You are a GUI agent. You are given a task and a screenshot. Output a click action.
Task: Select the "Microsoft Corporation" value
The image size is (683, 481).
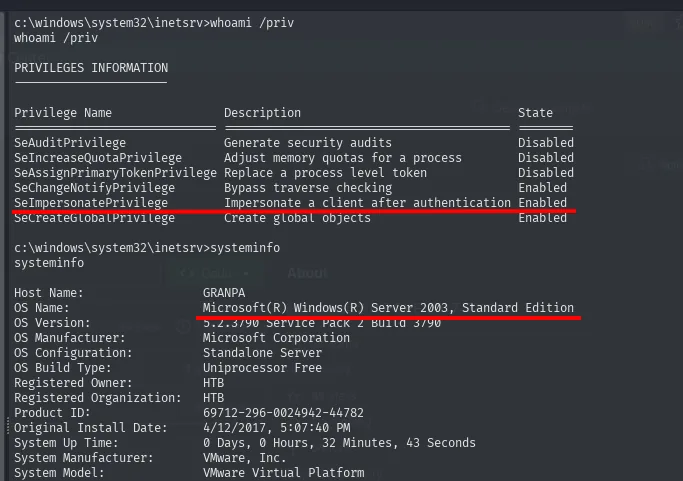[x=276, y=338]
